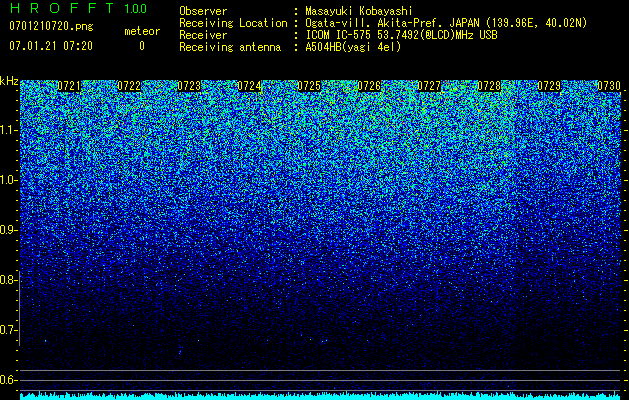
Task: Click the 0730 time marker
Action: point(609,86)
